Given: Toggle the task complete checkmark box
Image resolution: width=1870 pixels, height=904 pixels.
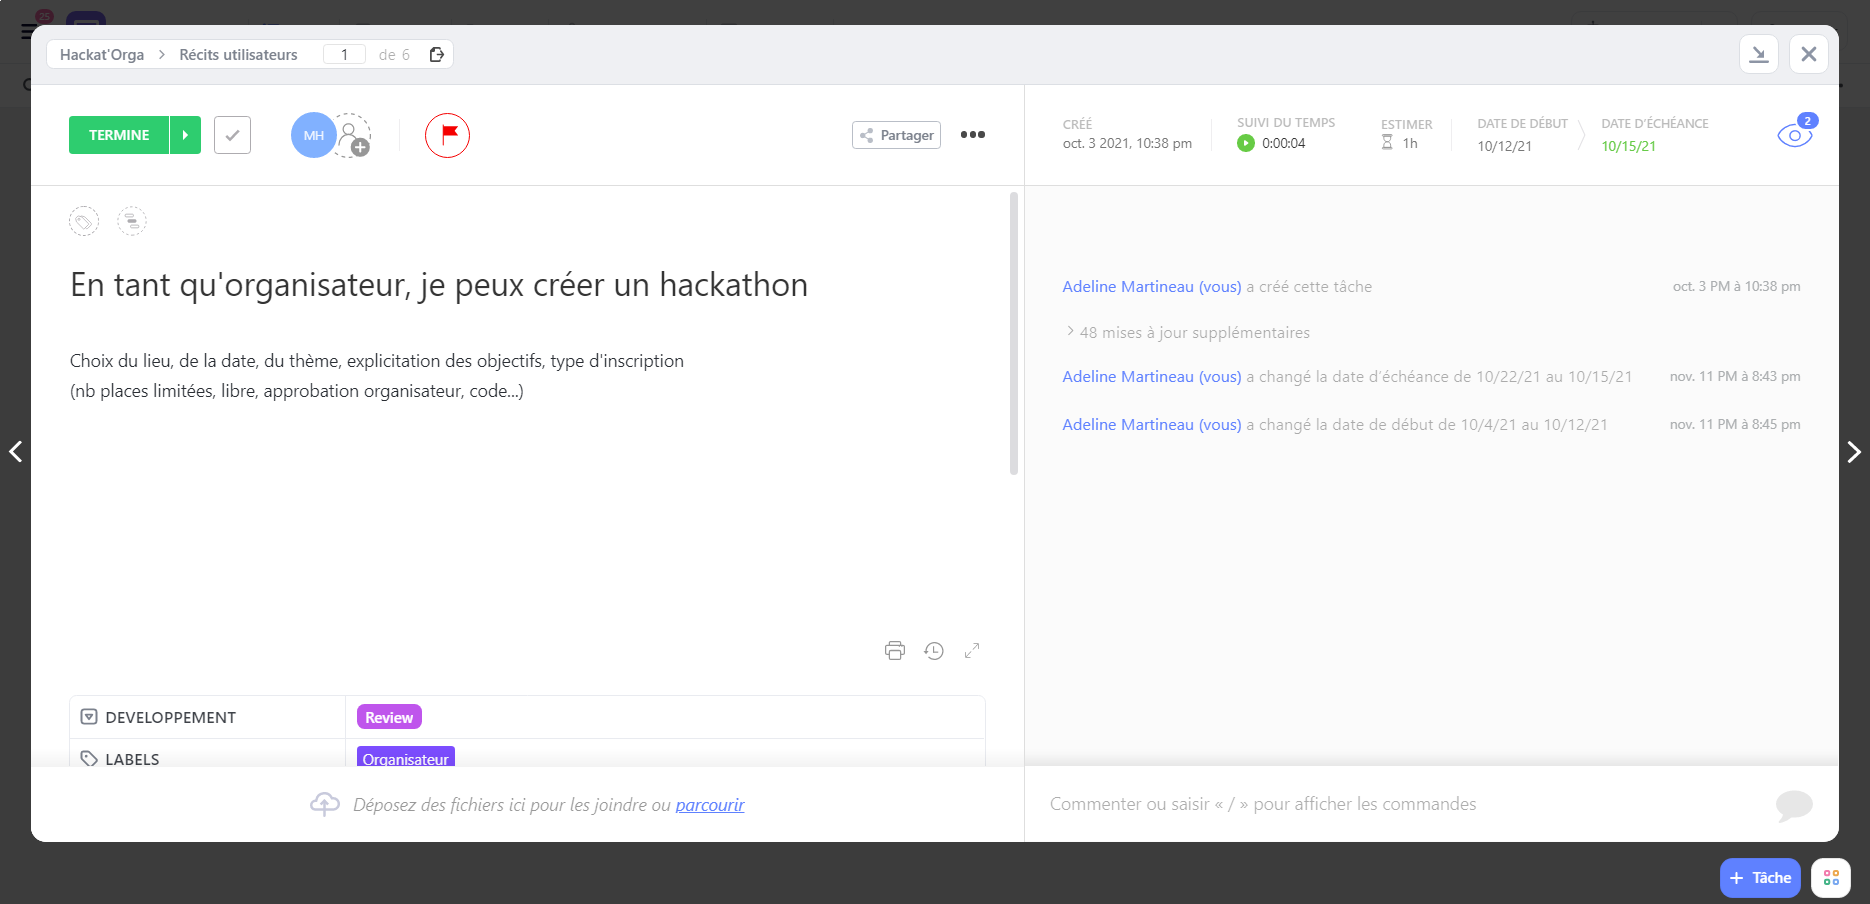Looking at the screenshot, I should point(232,135).
